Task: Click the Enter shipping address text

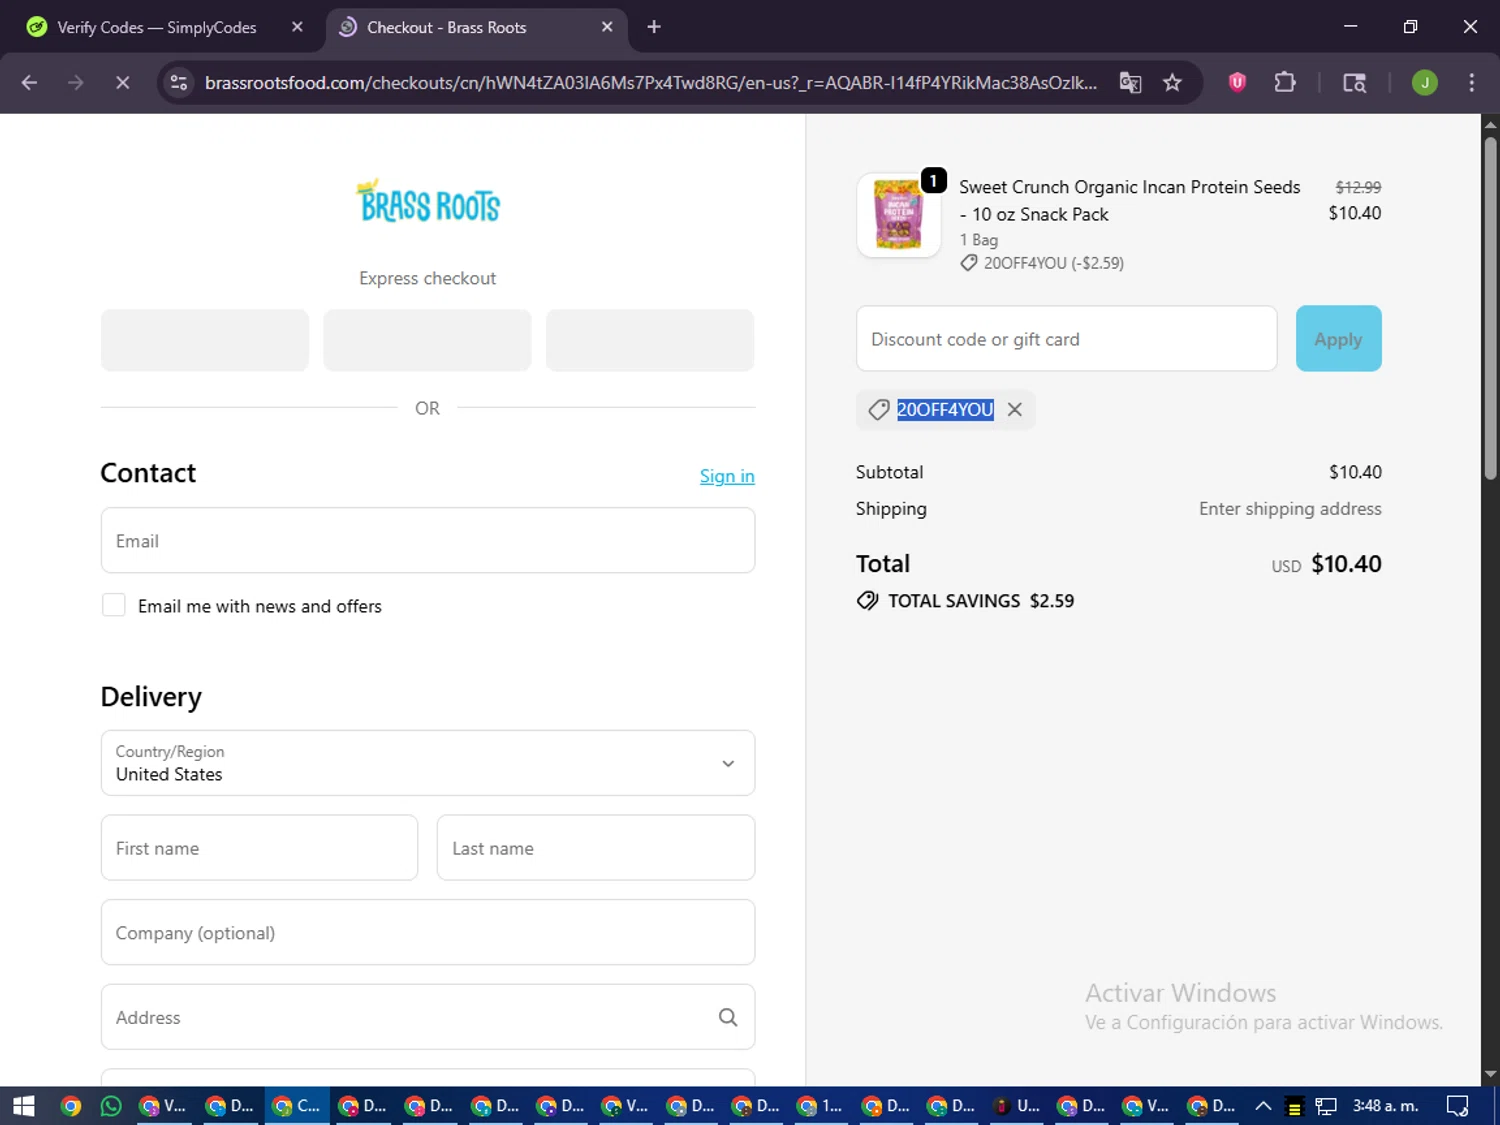Action: [x=1290, y=509]
